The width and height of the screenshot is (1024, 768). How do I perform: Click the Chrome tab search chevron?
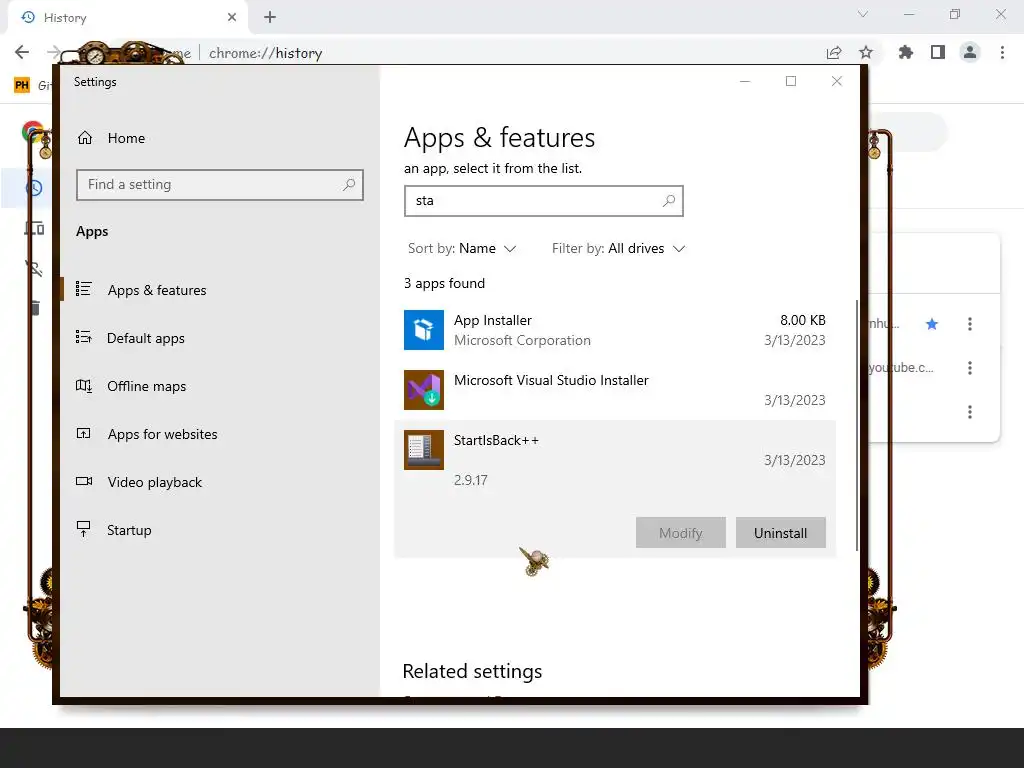tap(863, 14)
